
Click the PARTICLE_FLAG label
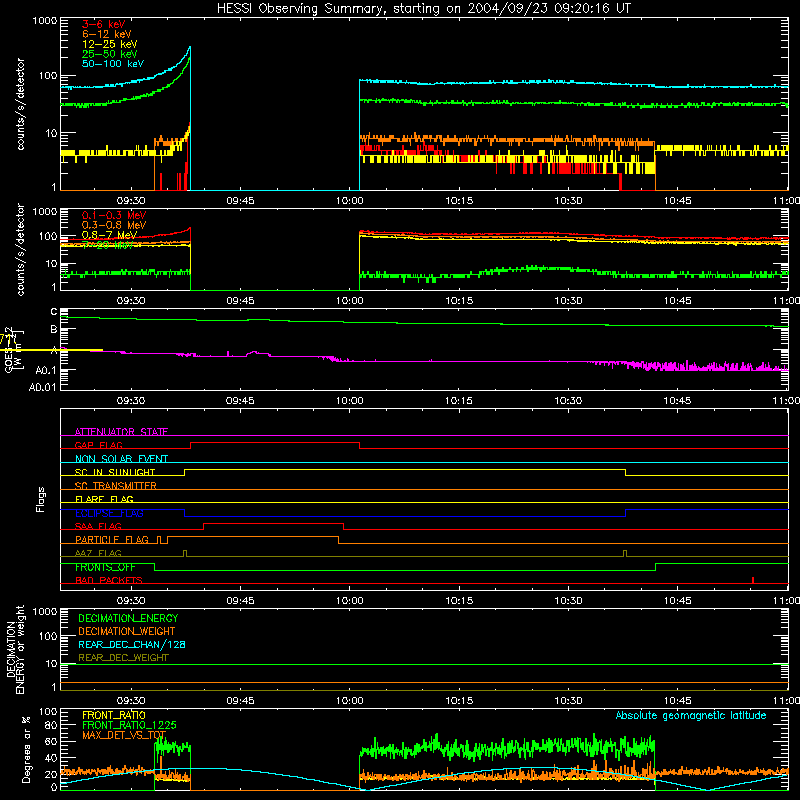coord(112,540)
